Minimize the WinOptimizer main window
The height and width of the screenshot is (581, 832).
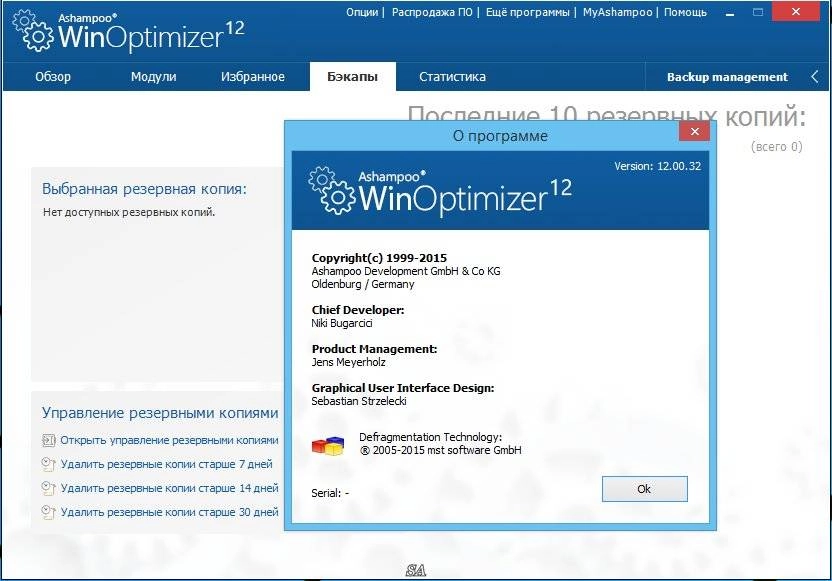(x=730, y=13)
